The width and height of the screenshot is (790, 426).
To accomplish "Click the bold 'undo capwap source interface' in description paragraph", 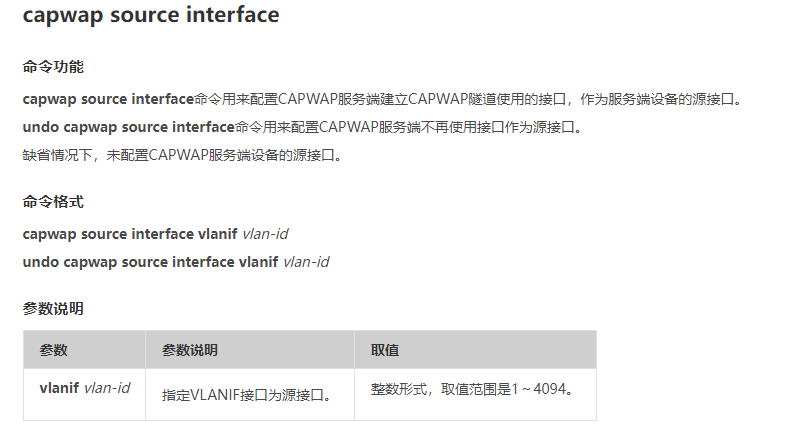I will point(128,127).
